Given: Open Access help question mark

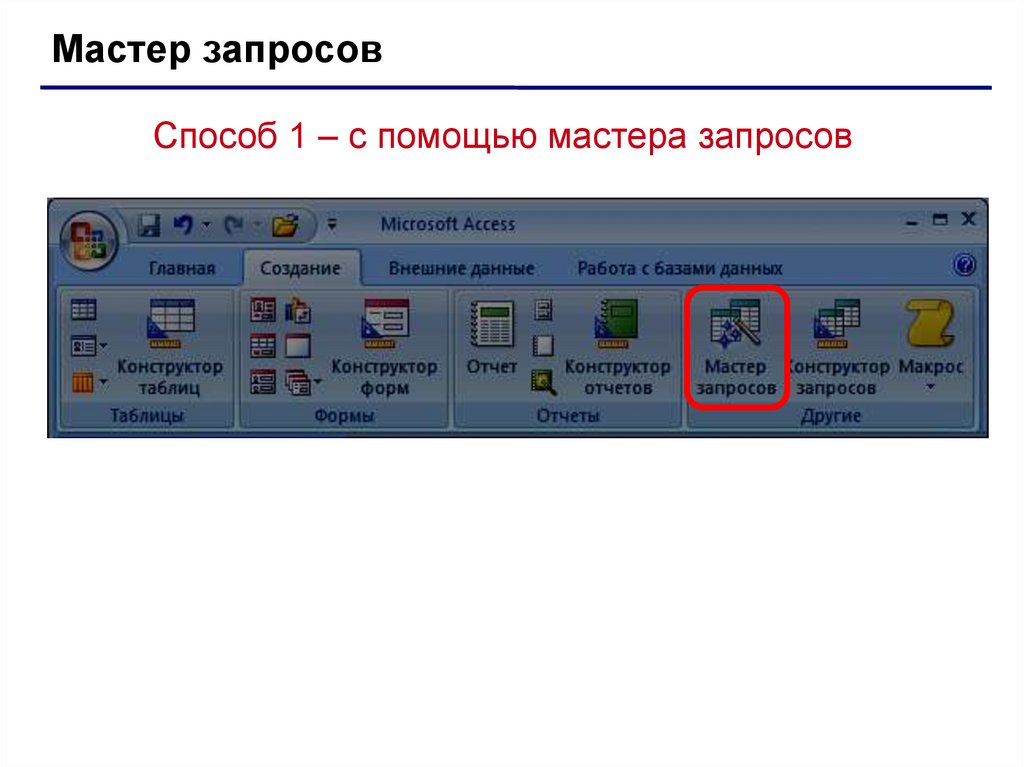Looking at the screenshot, I should (x=965, y=266).
